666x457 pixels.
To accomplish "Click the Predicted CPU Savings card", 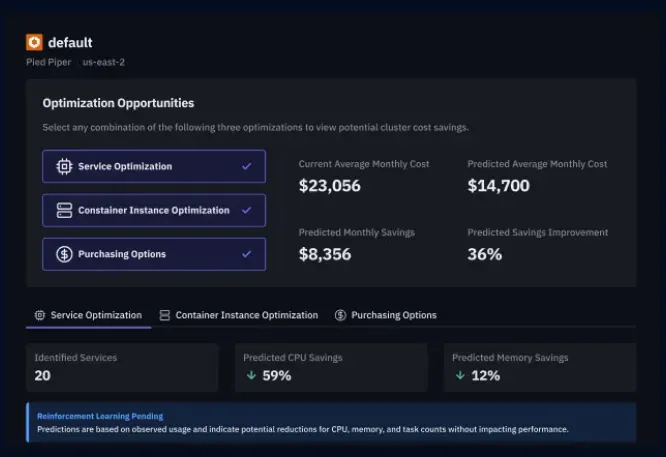I will 331,367.
